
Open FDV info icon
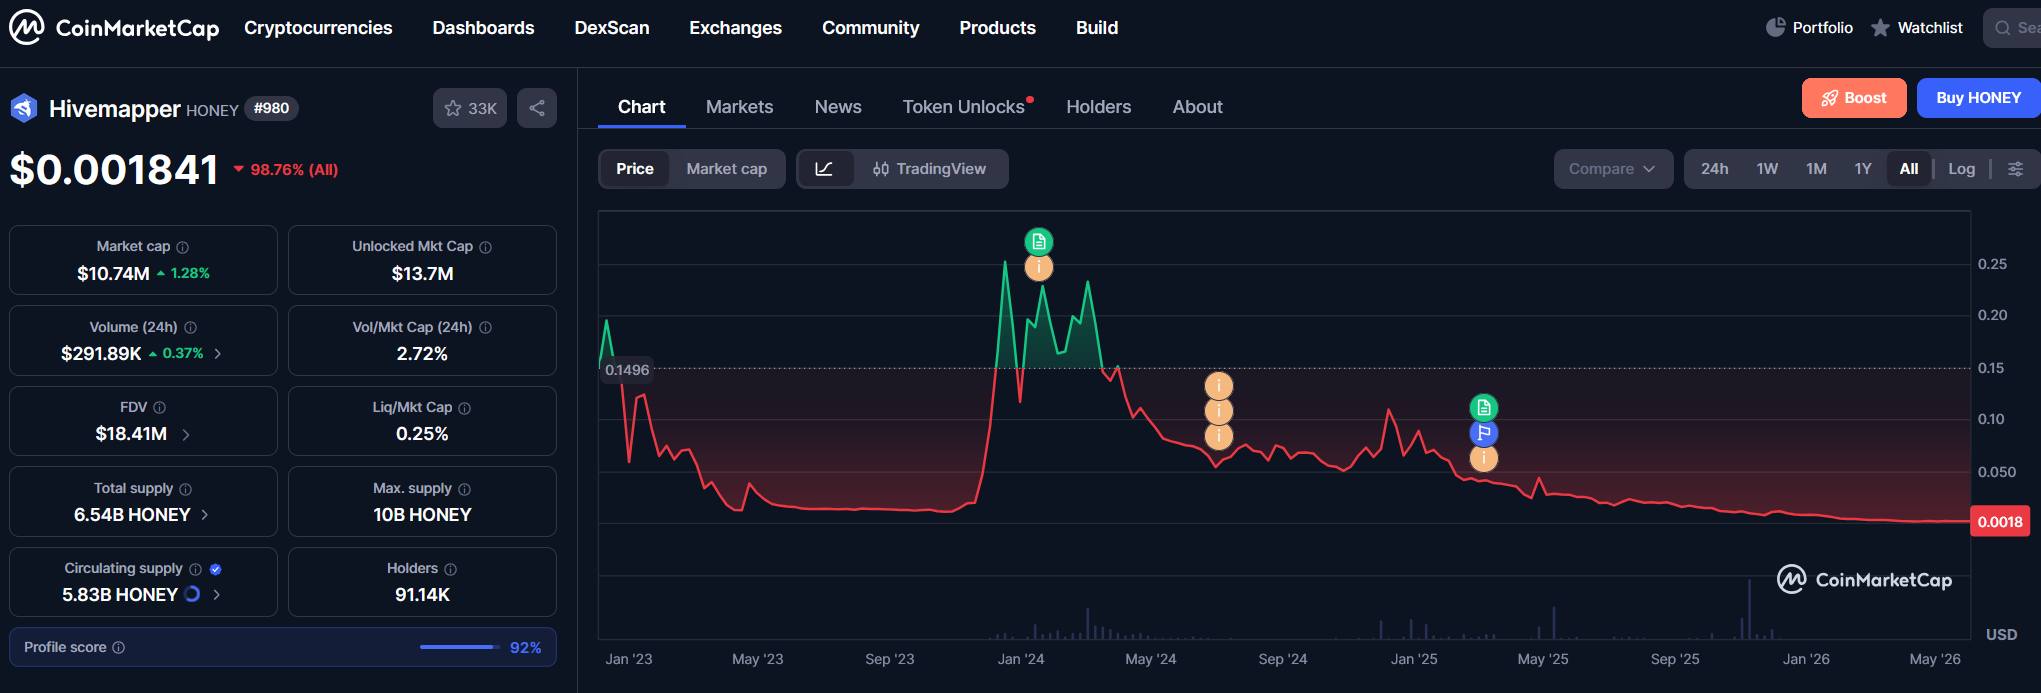click(159, 407)
